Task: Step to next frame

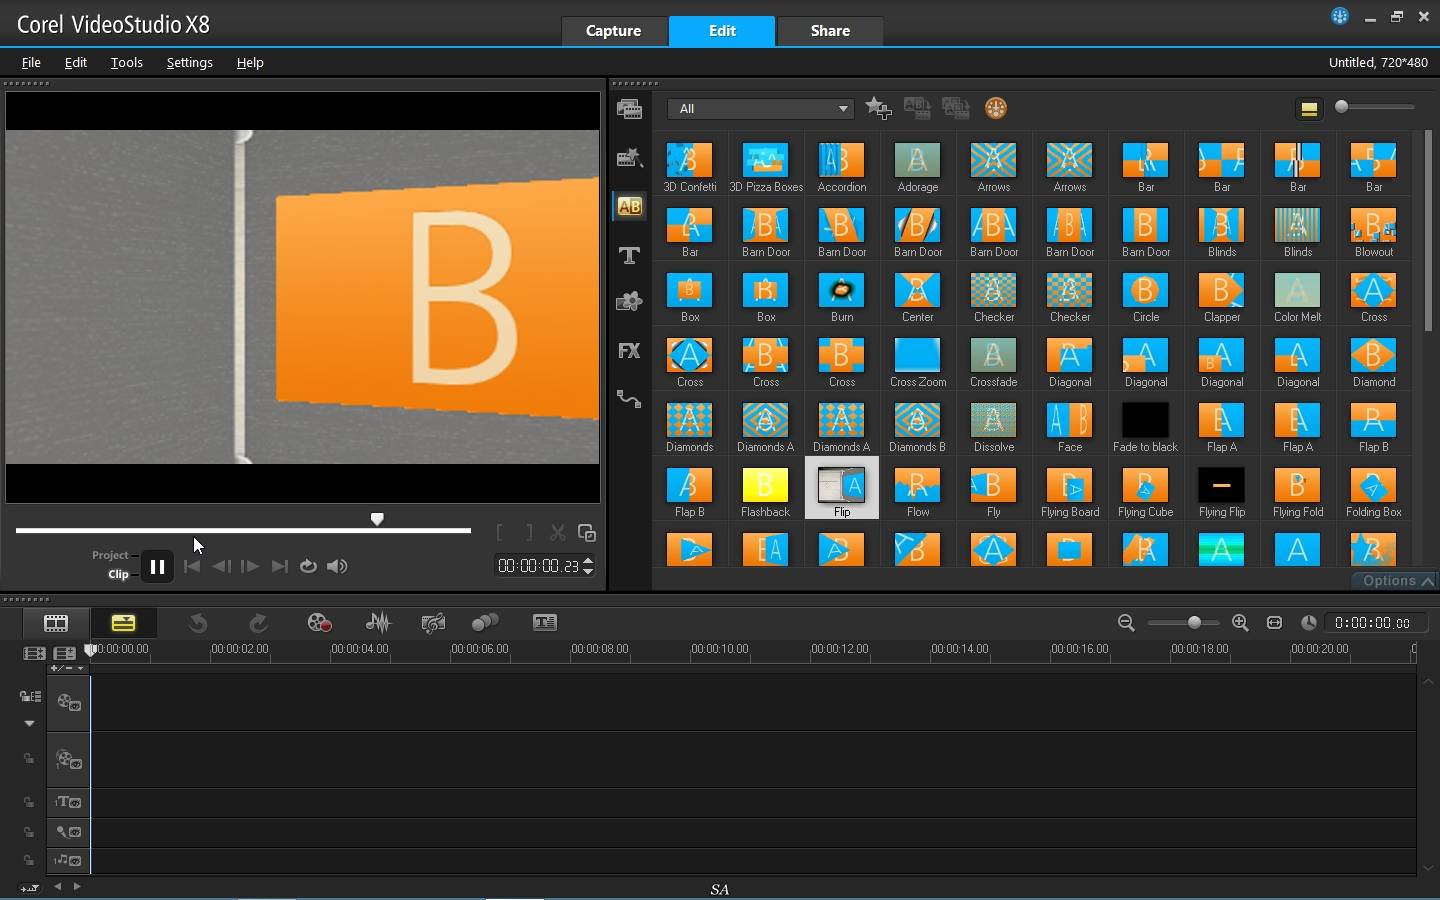Action: coord(250,566)
